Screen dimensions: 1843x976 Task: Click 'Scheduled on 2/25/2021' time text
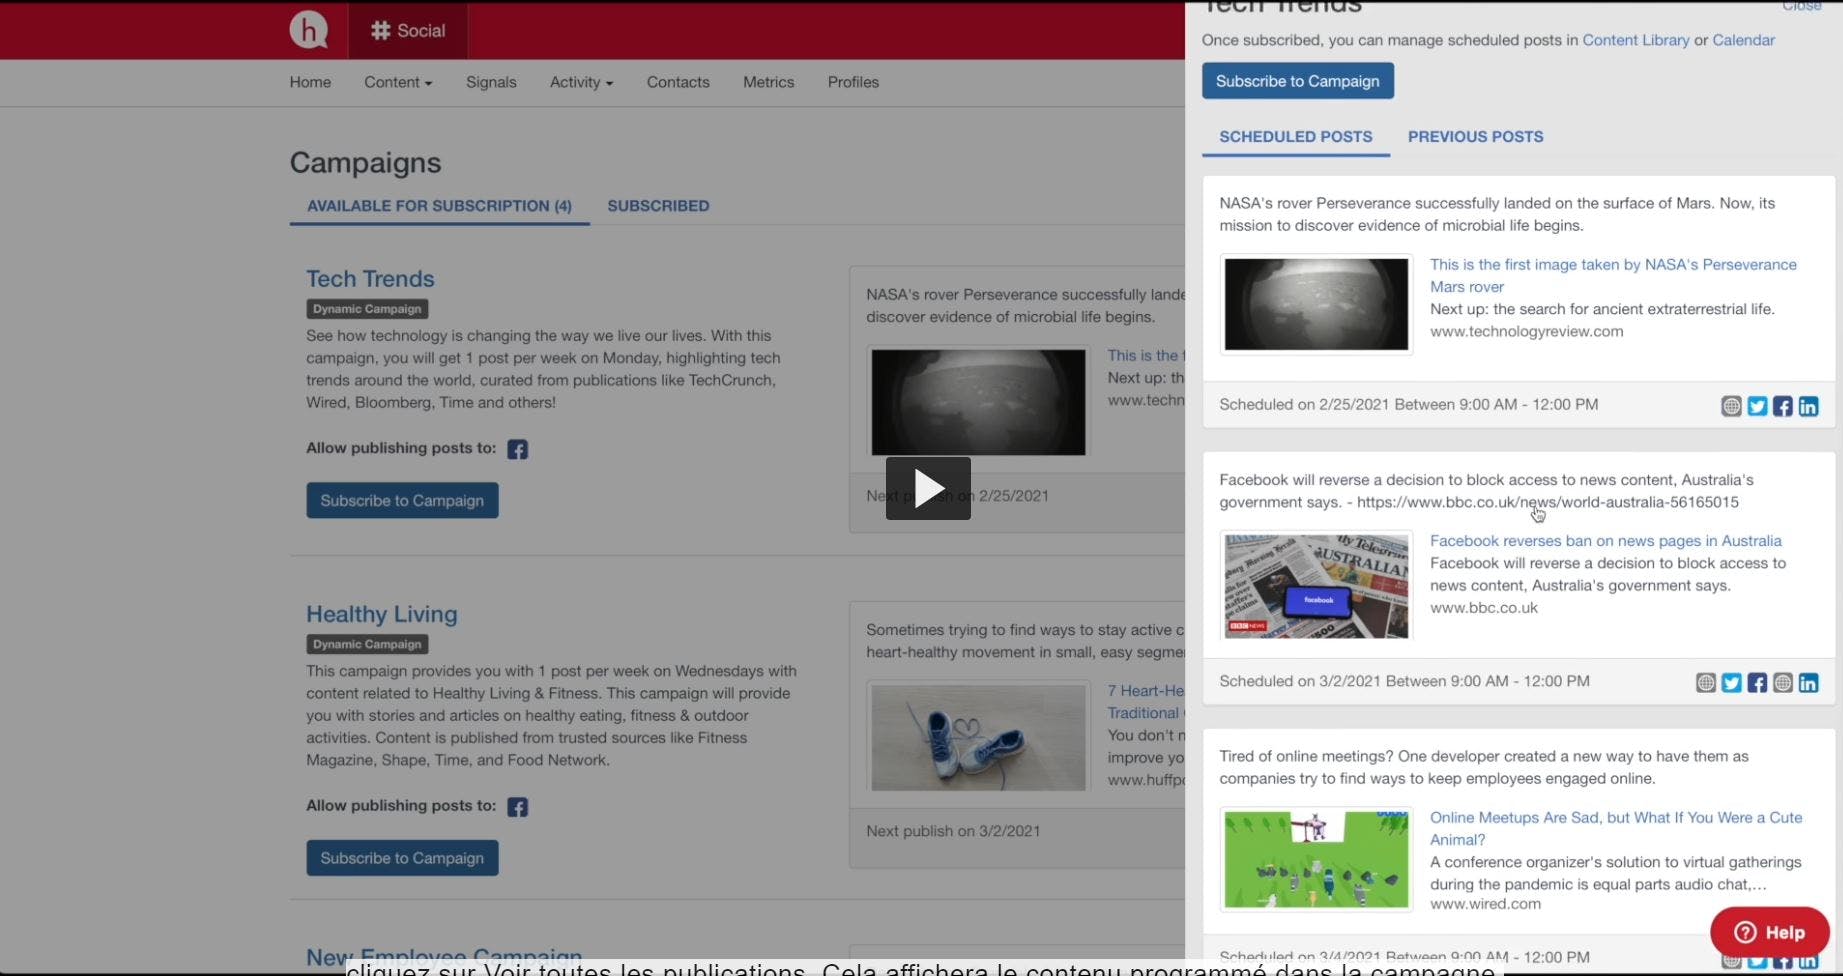click(x=1408, y=404)
